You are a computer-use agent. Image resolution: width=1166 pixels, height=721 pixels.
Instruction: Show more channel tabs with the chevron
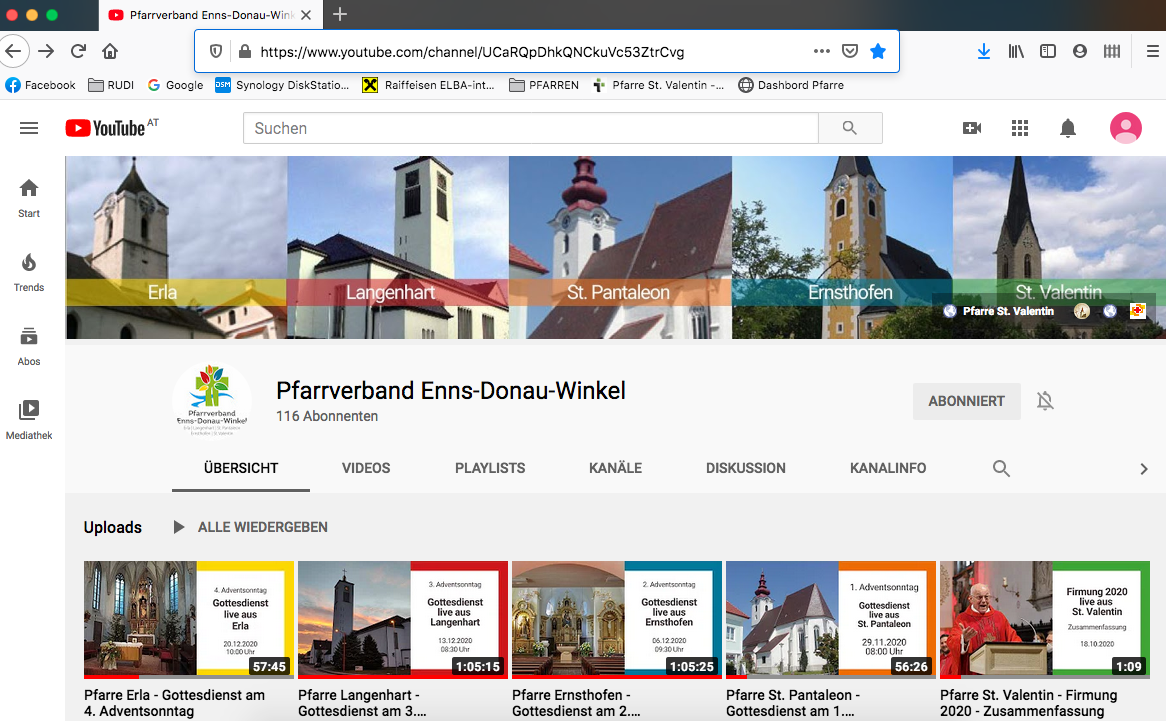pos(1144,469)
